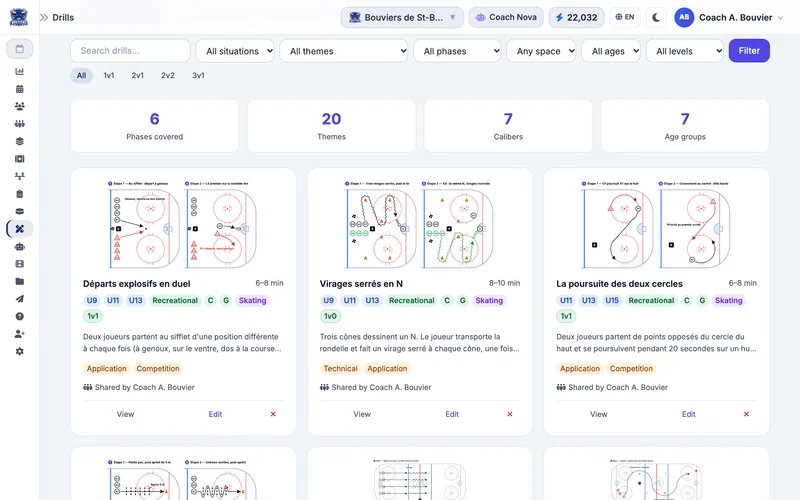The height and width of the screenshot is (500, 800).
Task: Expand the sidebar with the double chevron
Action: (44, 17)
